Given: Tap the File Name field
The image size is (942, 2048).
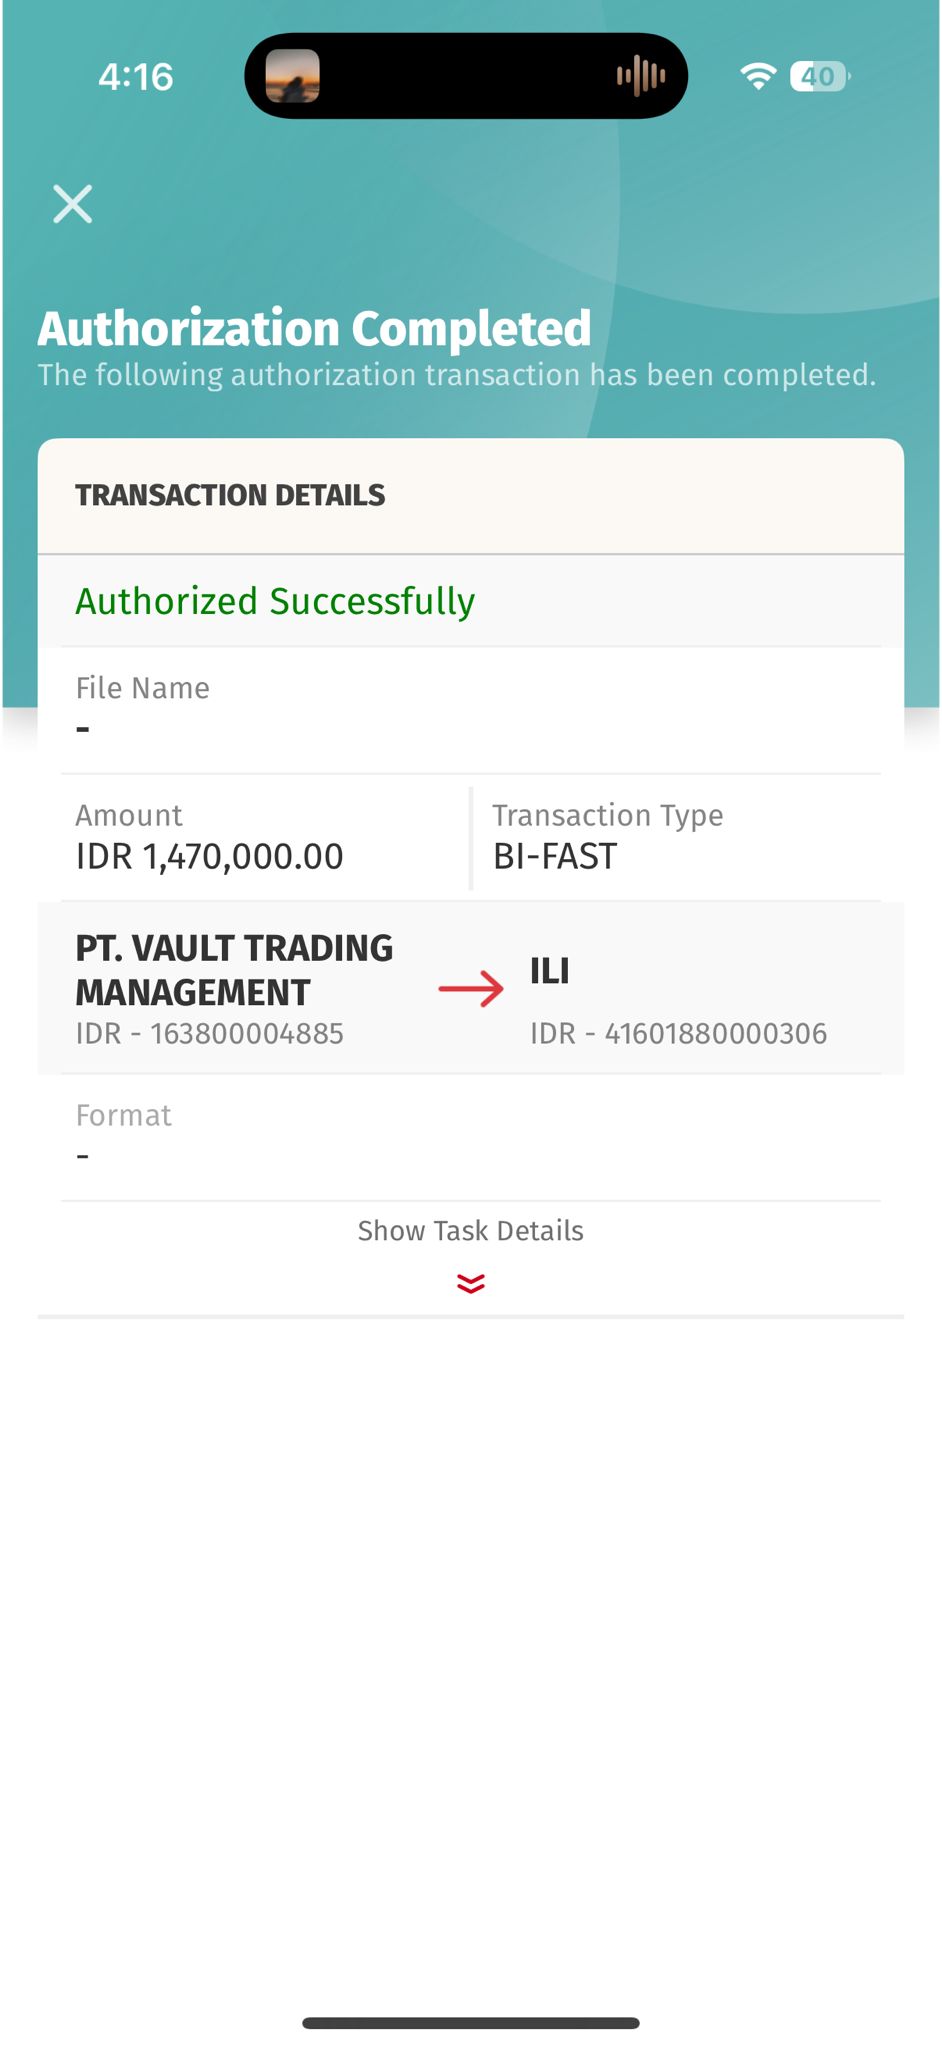Looking at the screenshot, I should [143, 708].
